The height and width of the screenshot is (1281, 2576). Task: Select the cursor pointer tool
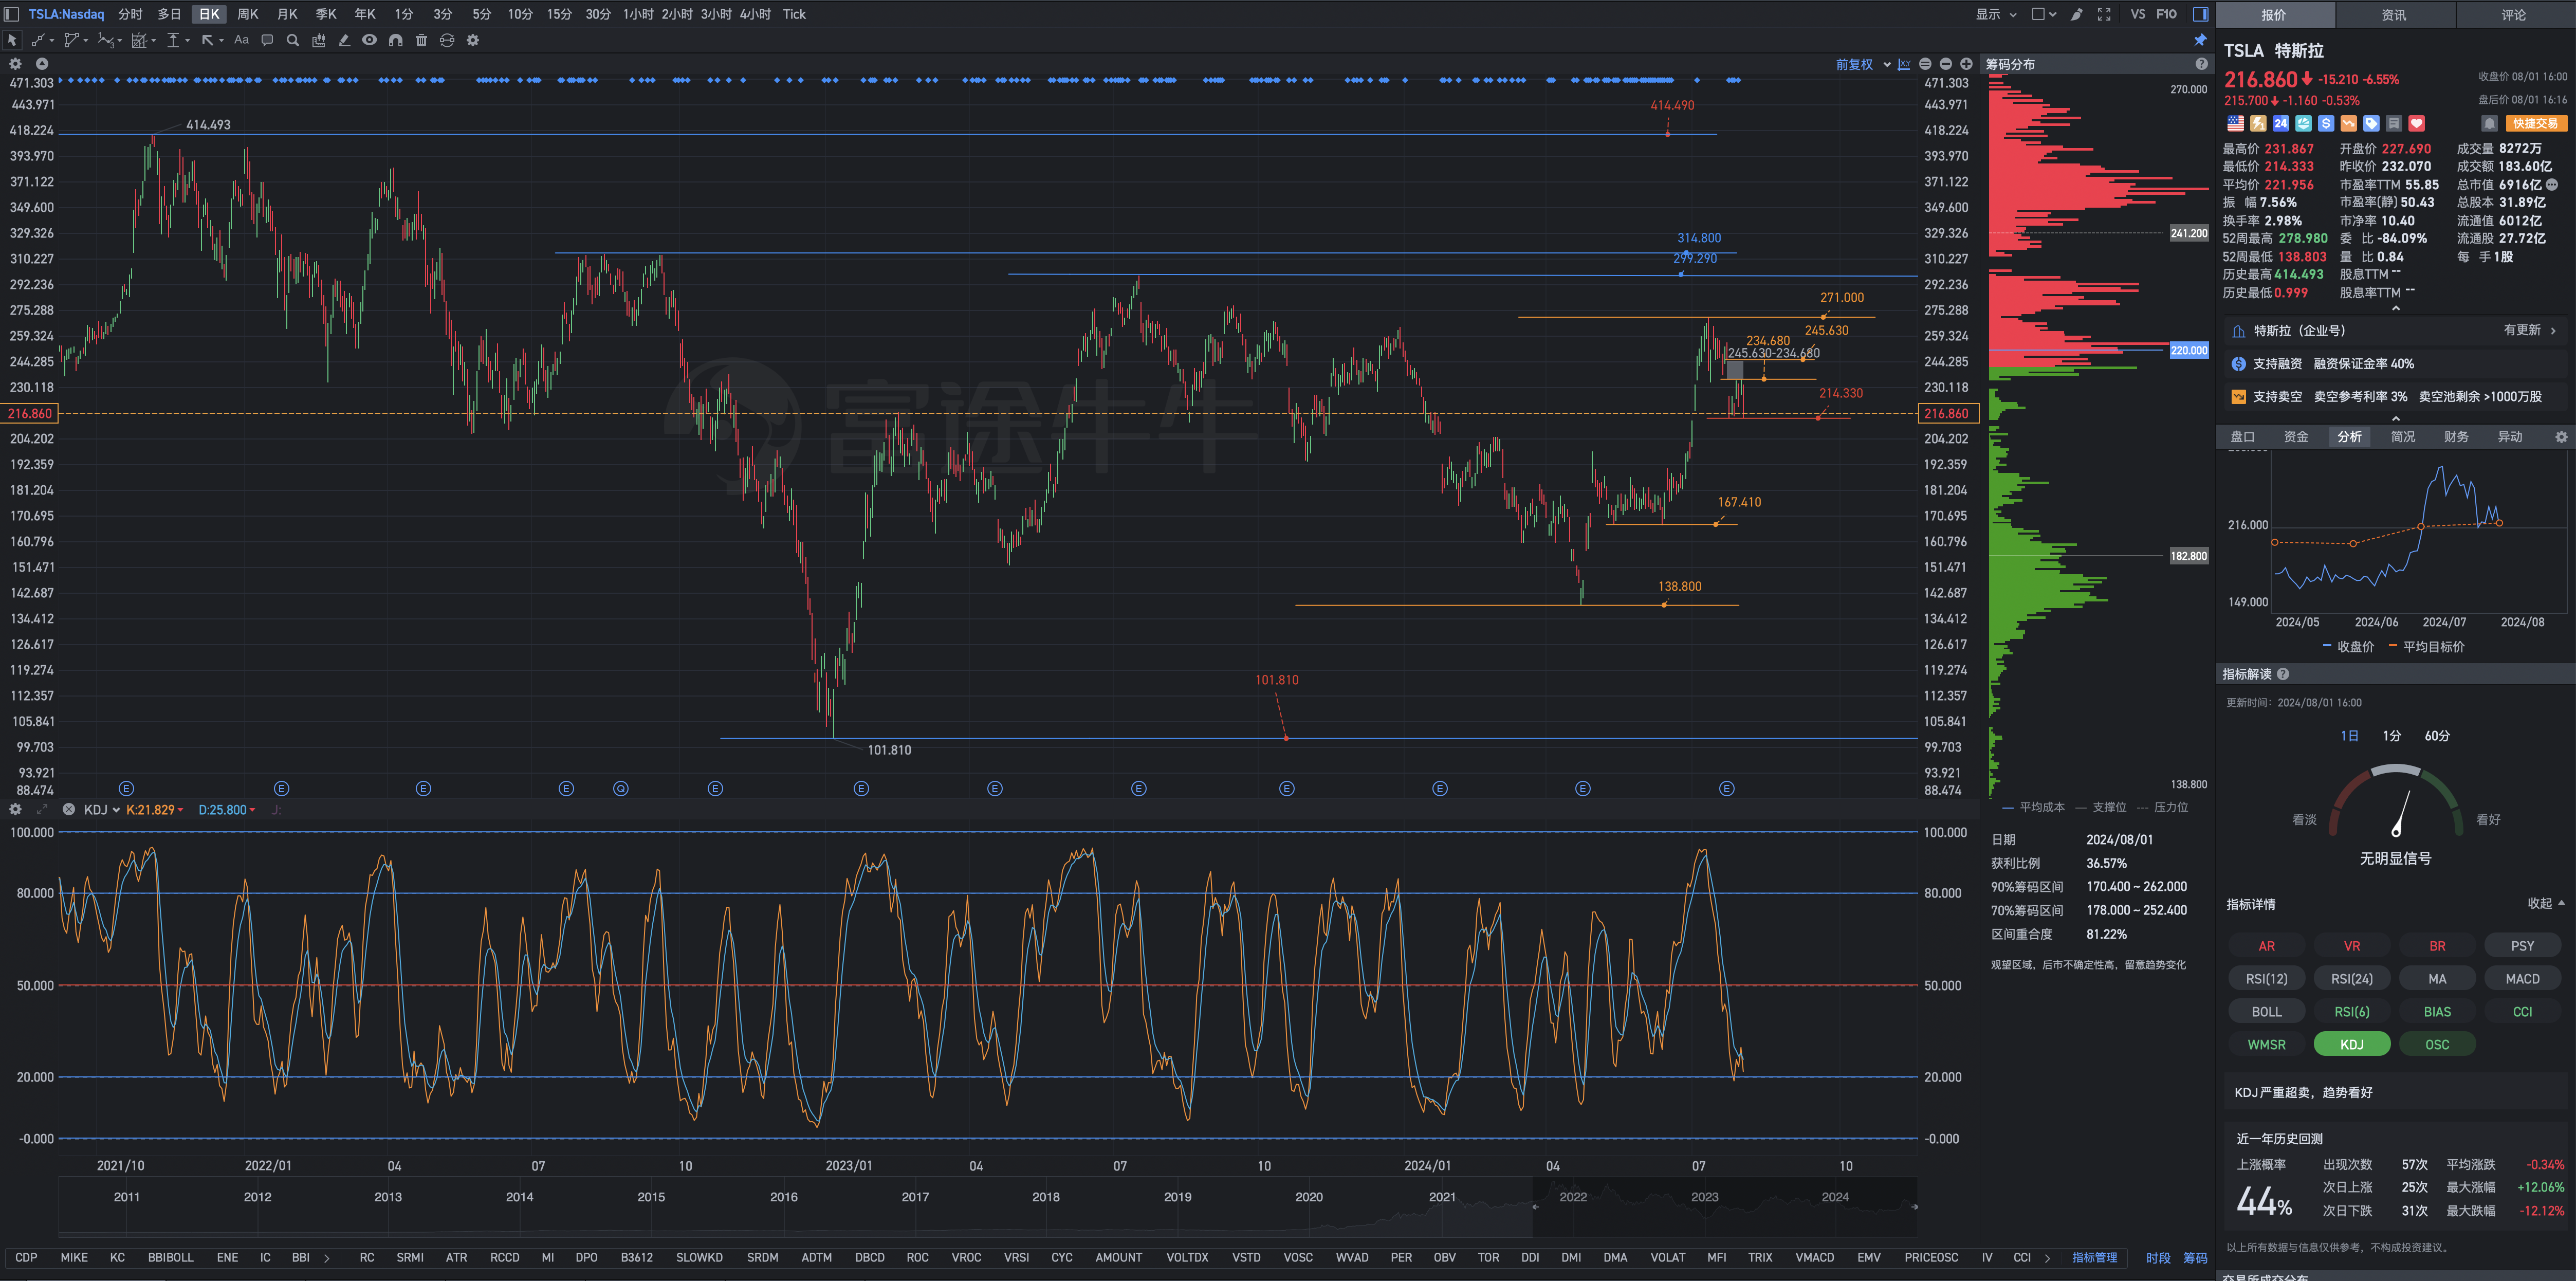pyautogui.click(x=12, y=41)
